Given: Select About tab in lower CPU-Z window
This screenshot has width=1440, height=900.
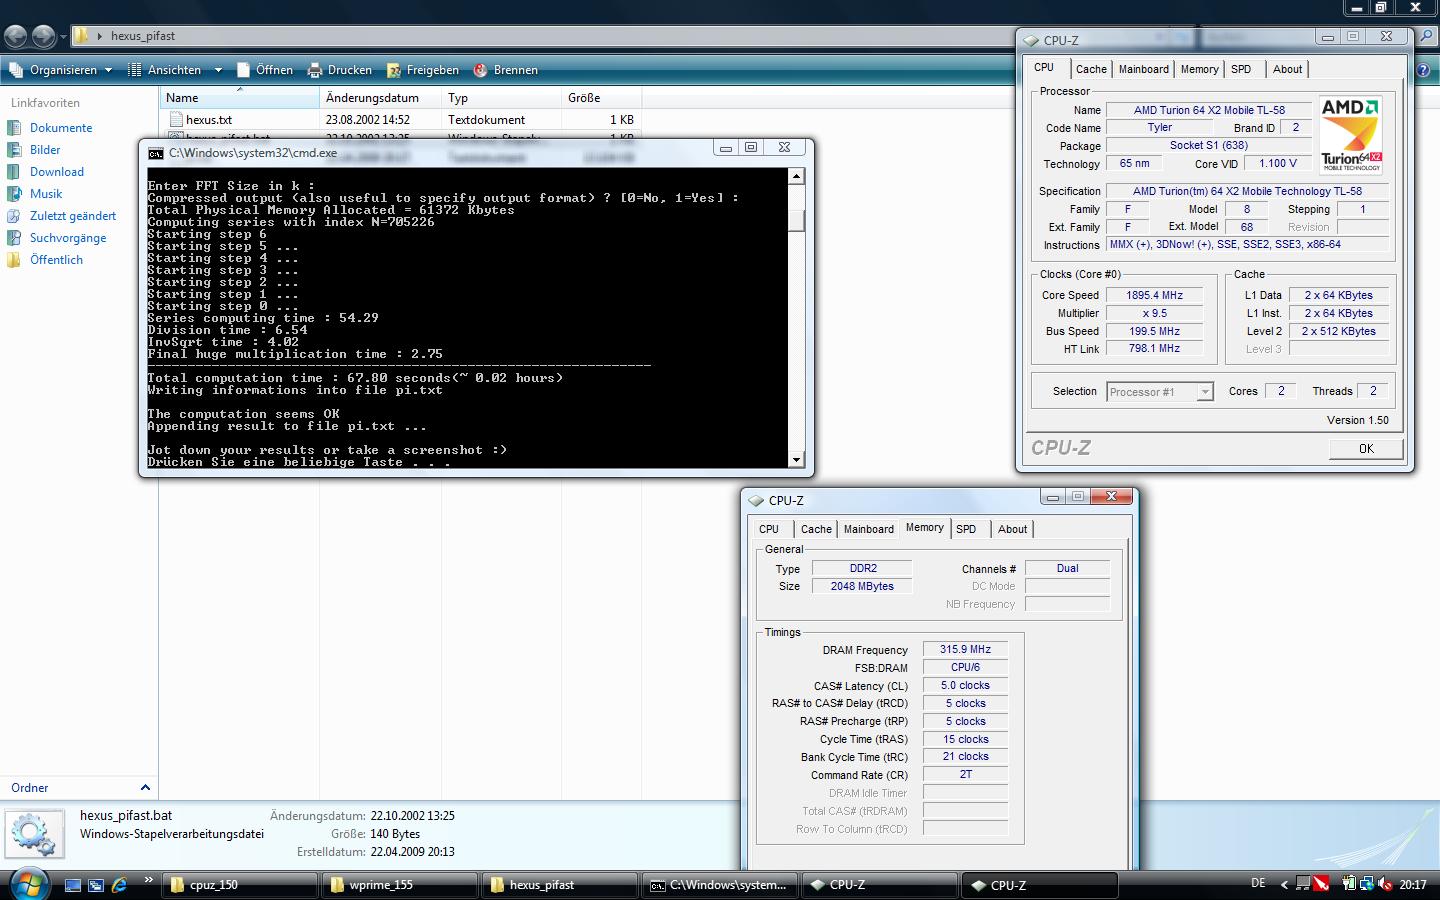Looking at the screenshot, I should pos(1012,529).
